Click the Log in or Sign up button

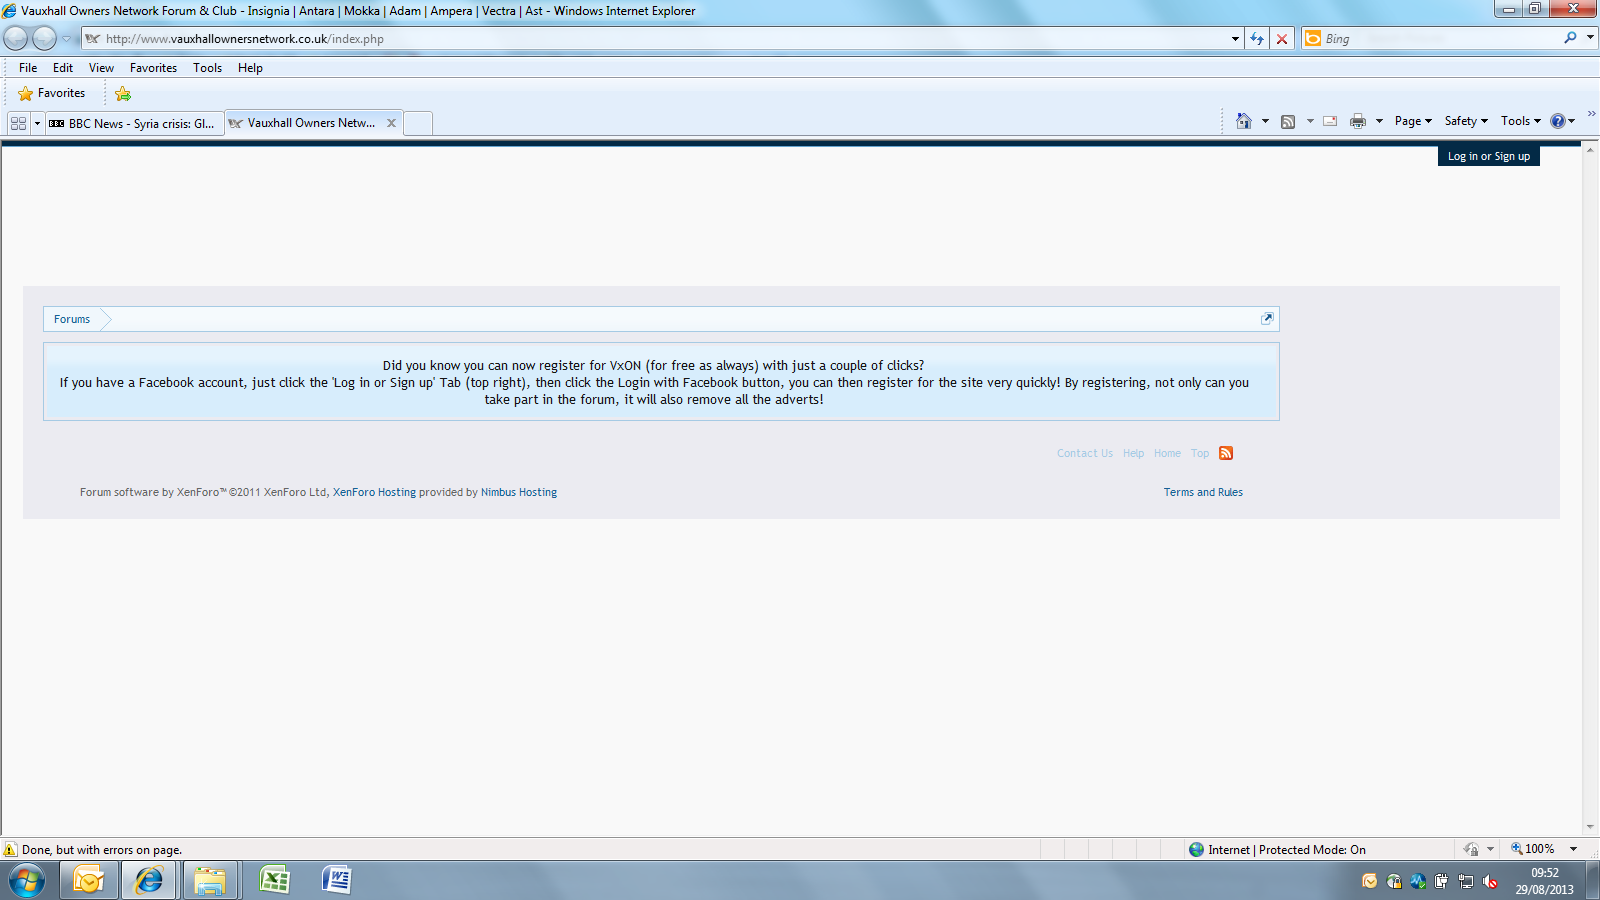click(x=1488, y=156)
